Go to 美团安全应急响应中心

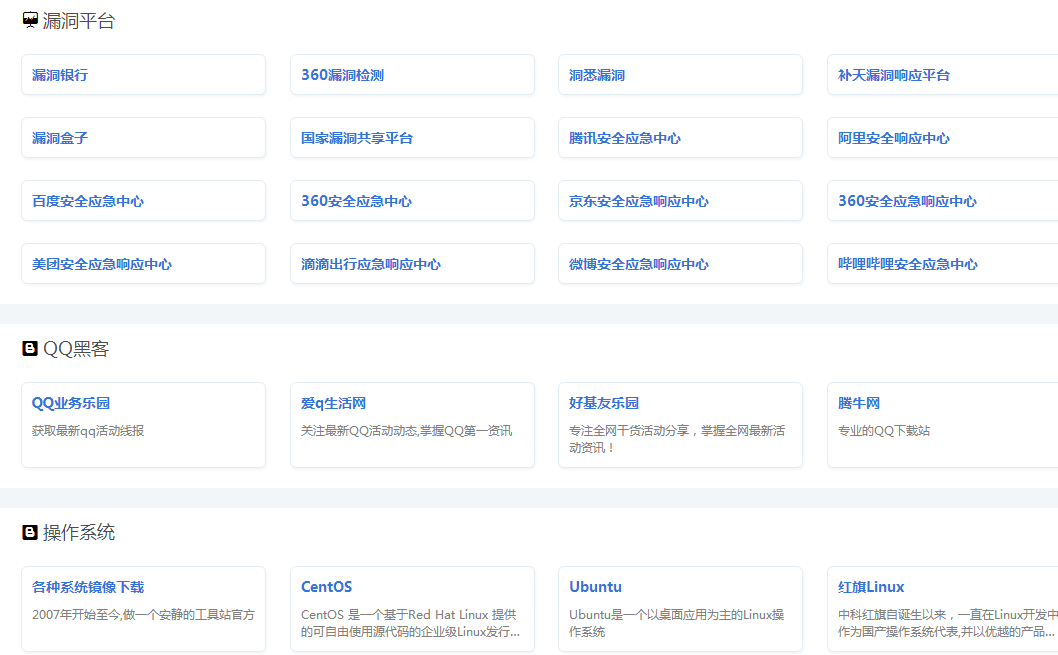102,264
